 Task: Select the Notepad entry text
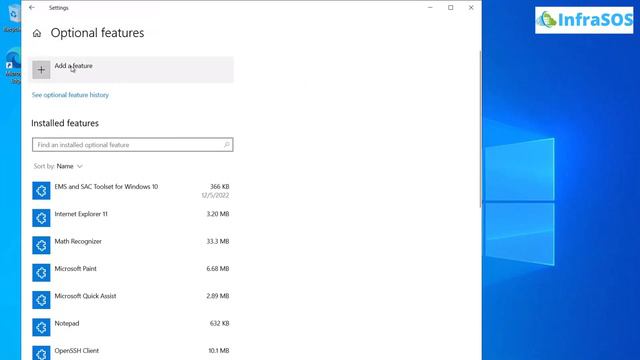click(67, 323)
